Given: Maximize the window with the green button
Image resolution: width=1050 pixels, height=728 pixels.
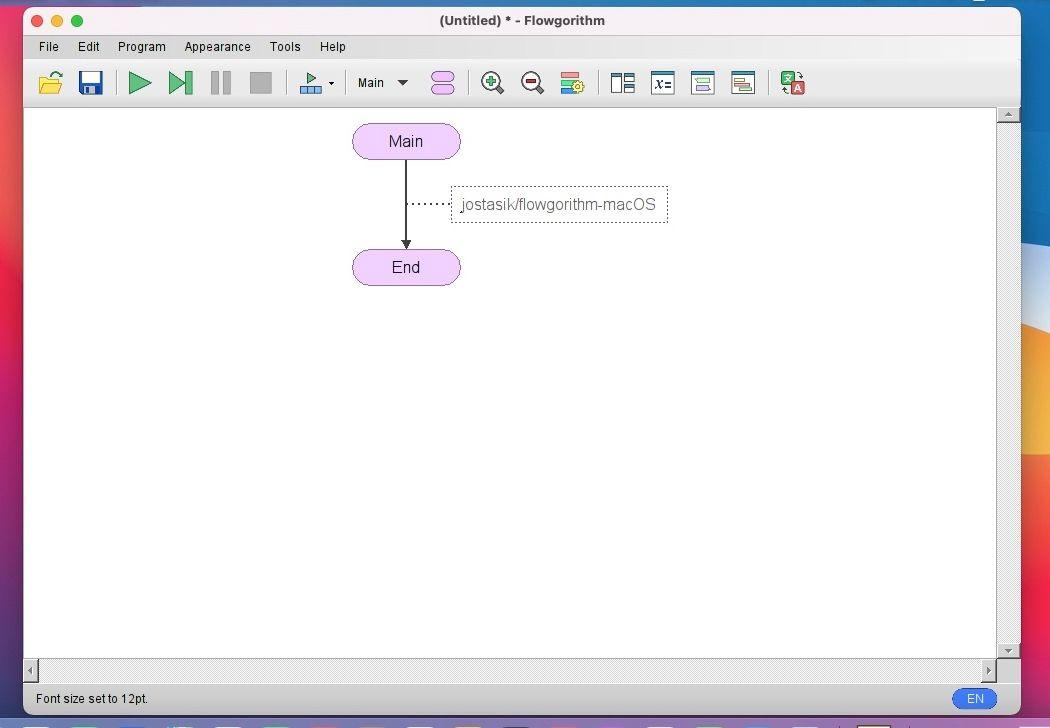Looking at the screenshot, I should pyautogui.click(x=77, y=21).
